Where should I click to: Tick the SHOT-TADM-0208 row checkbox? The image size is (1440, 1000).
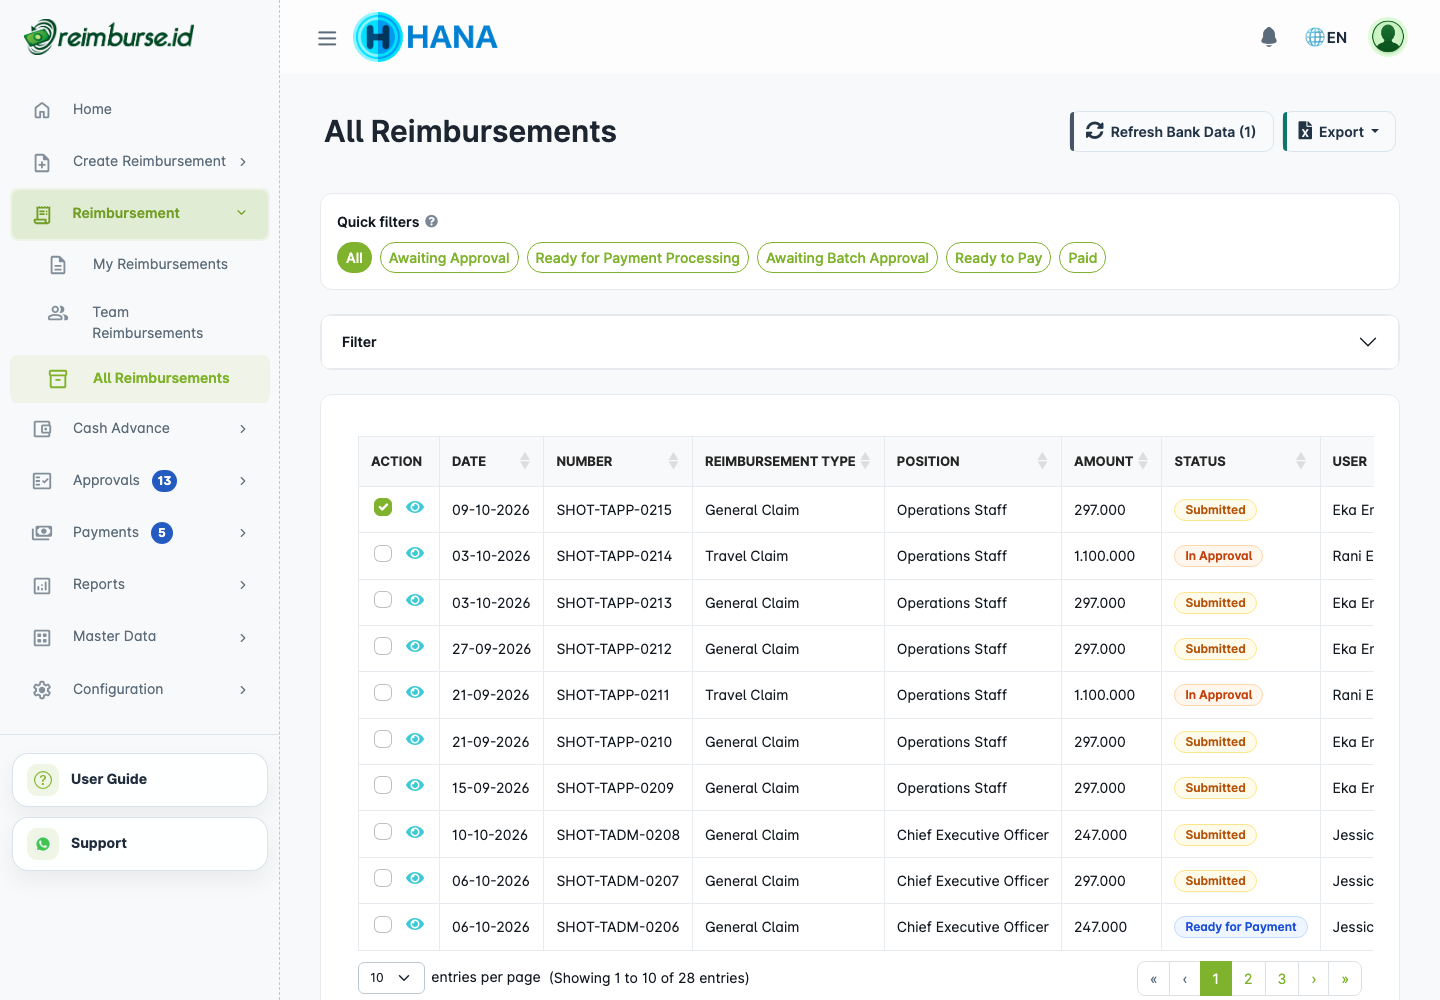[383, 832]
